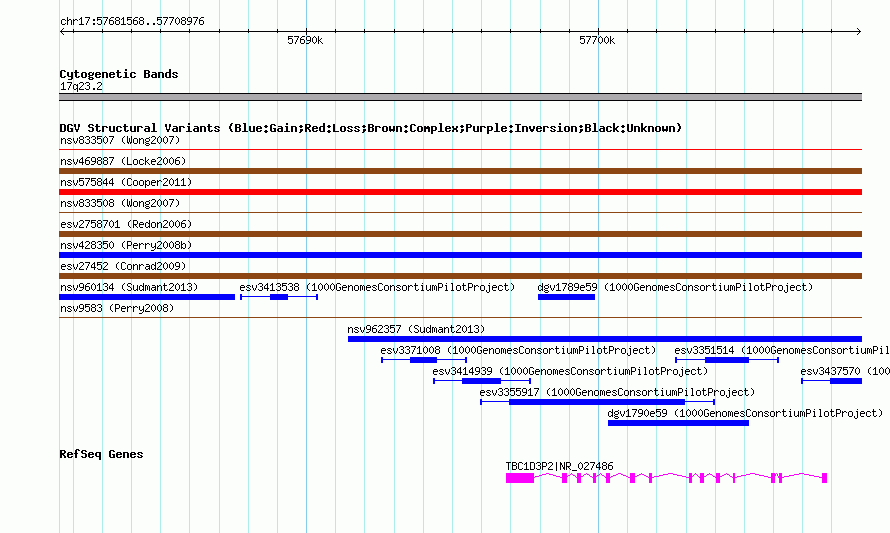Screen dimensions: 890x533
Task: Open the nsv833508 (Wong2007) variant label
Action: coord(120,203)
